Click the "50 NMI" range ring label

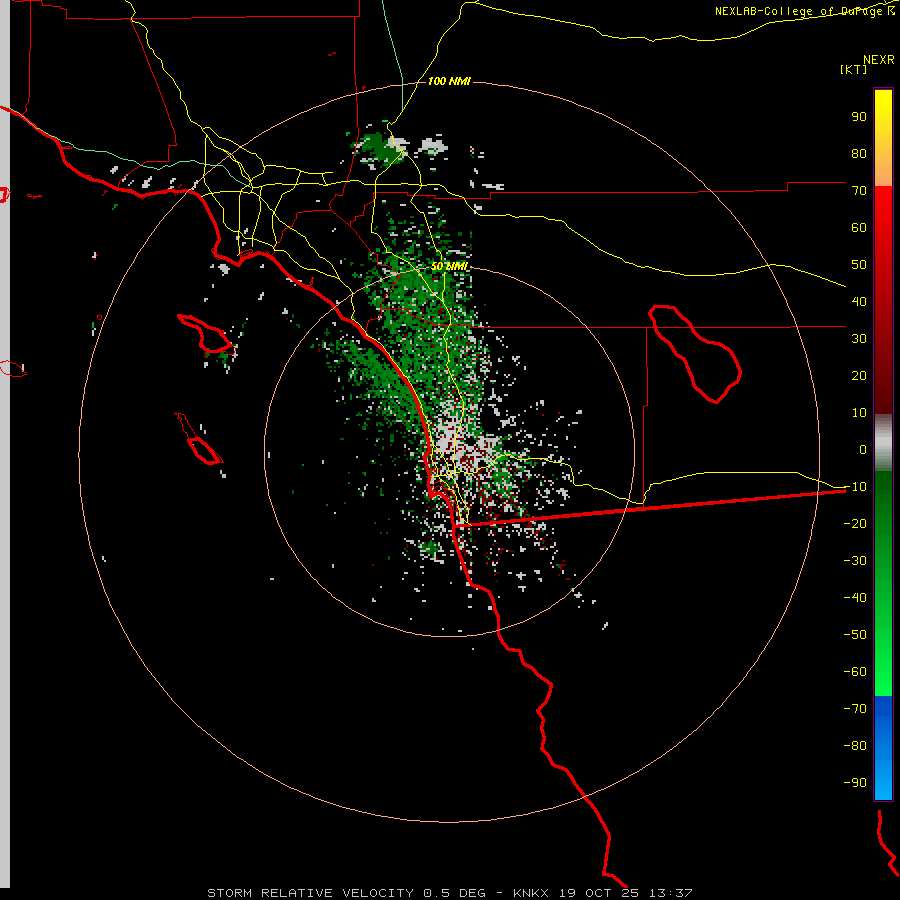point(449,267)
